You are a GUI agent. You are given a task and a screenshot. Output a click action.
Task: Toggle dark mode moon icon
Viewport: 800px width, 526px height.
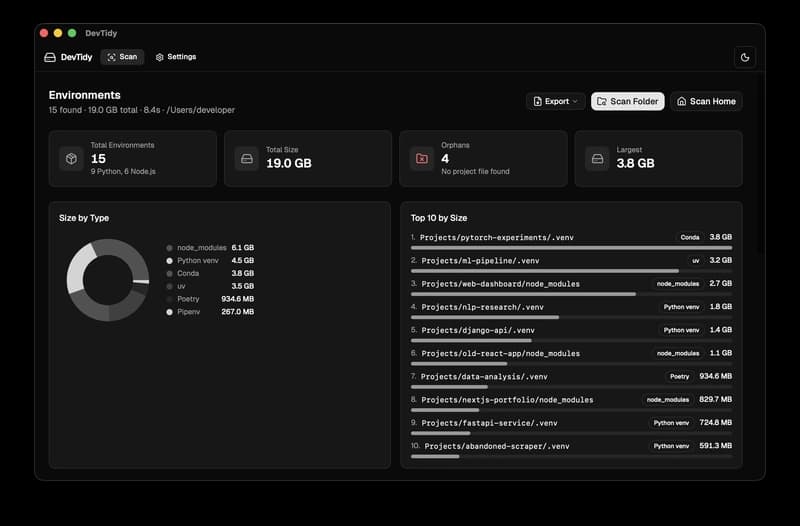[x=745, y=57]
